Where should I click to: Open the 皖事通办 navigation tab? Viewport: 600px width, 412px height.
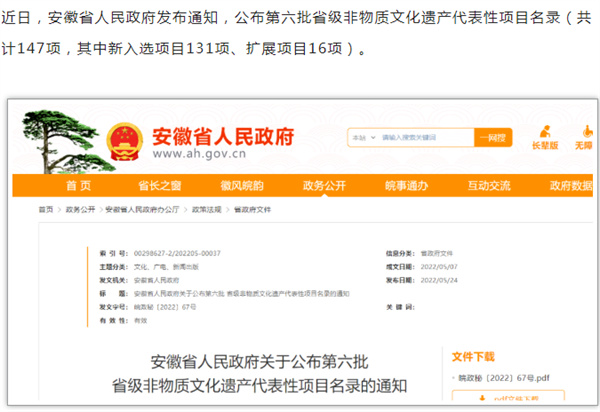406,186
